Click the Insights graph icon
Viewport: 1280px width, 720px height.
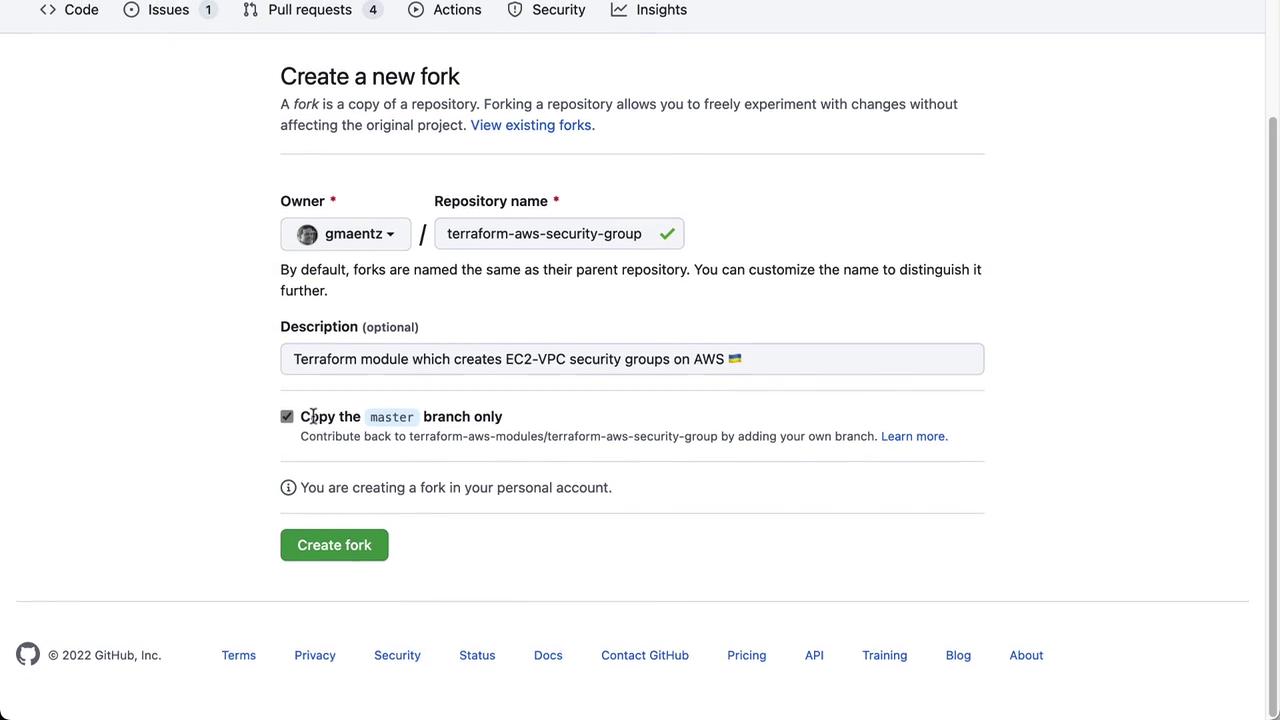619,10
